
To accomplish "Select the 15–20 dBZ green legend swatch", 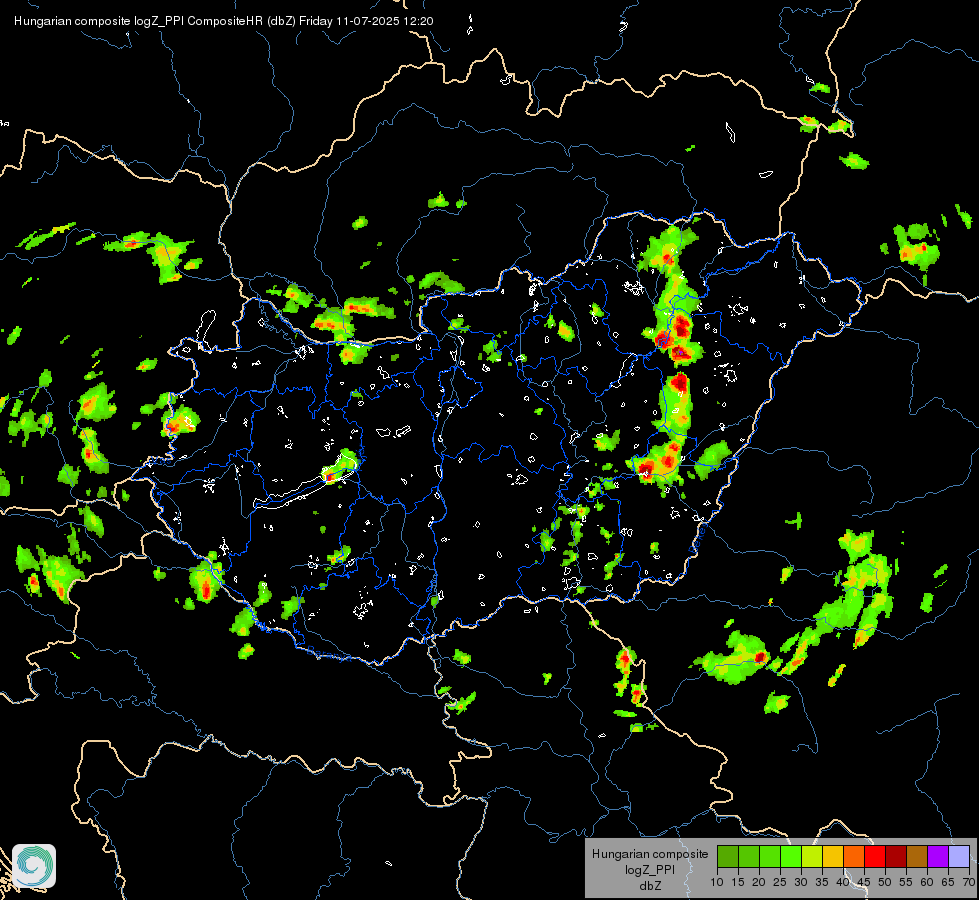I will tap(749, 856).
